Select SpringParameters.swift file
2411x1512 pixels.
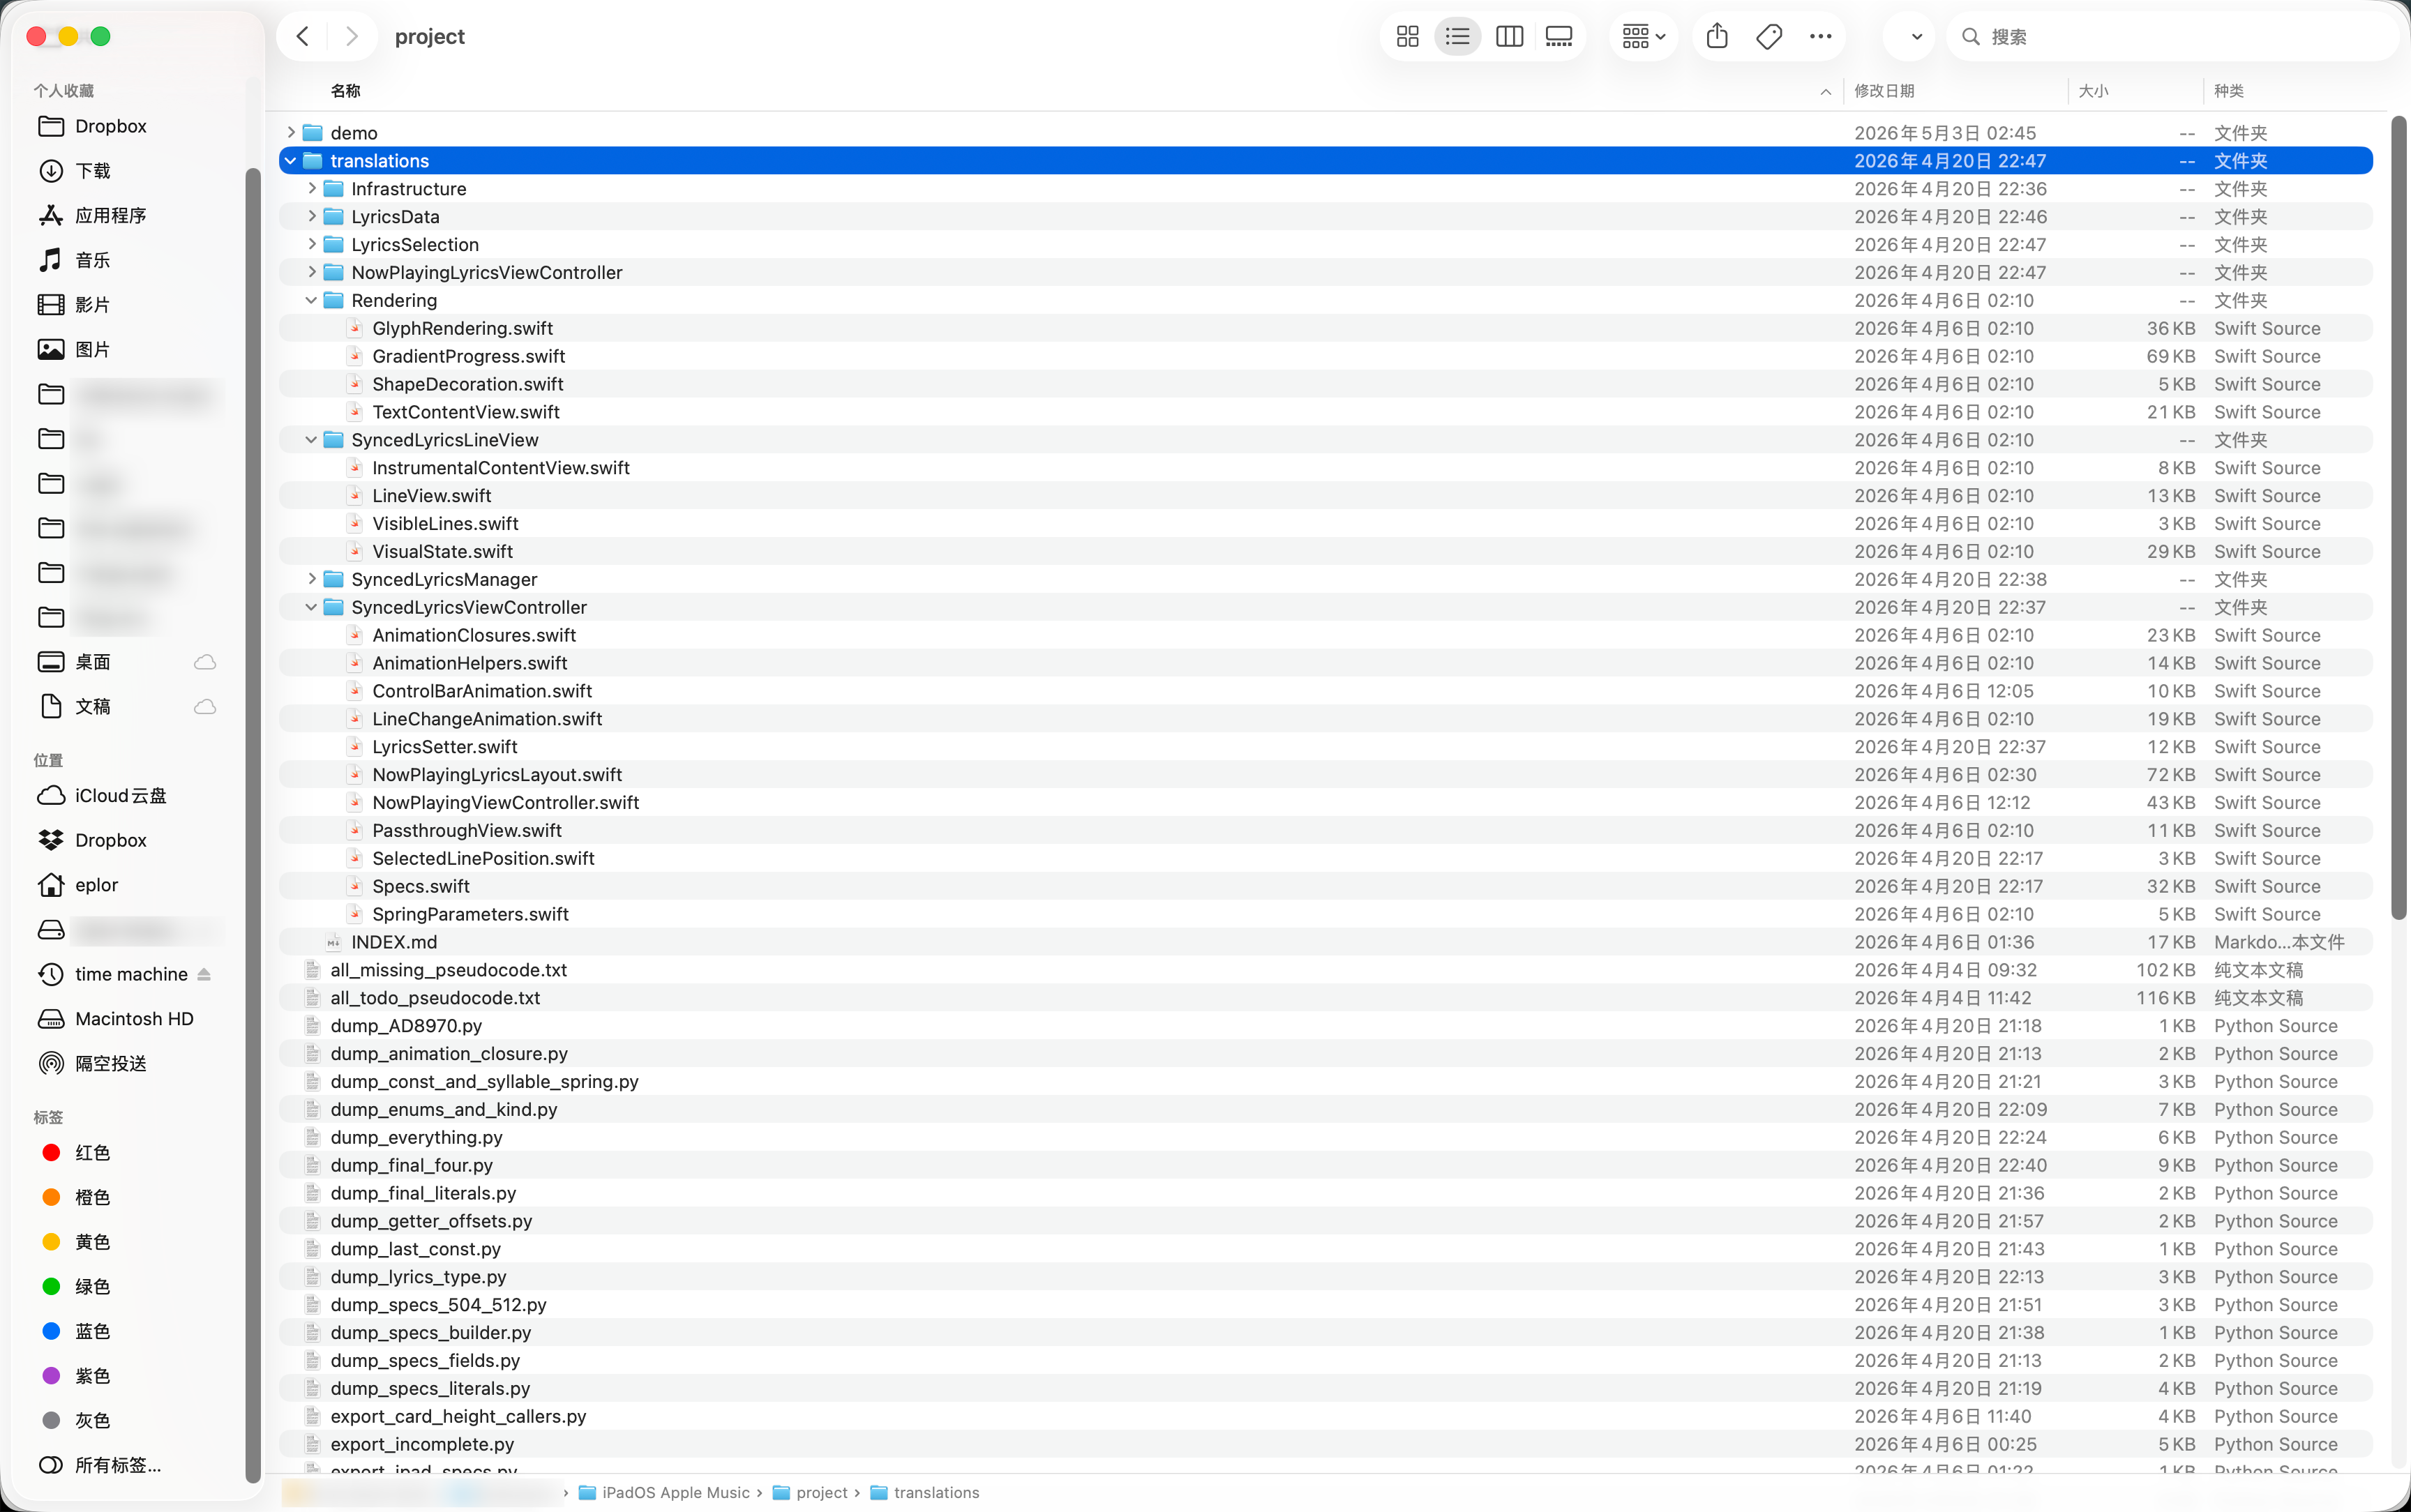1326,914
